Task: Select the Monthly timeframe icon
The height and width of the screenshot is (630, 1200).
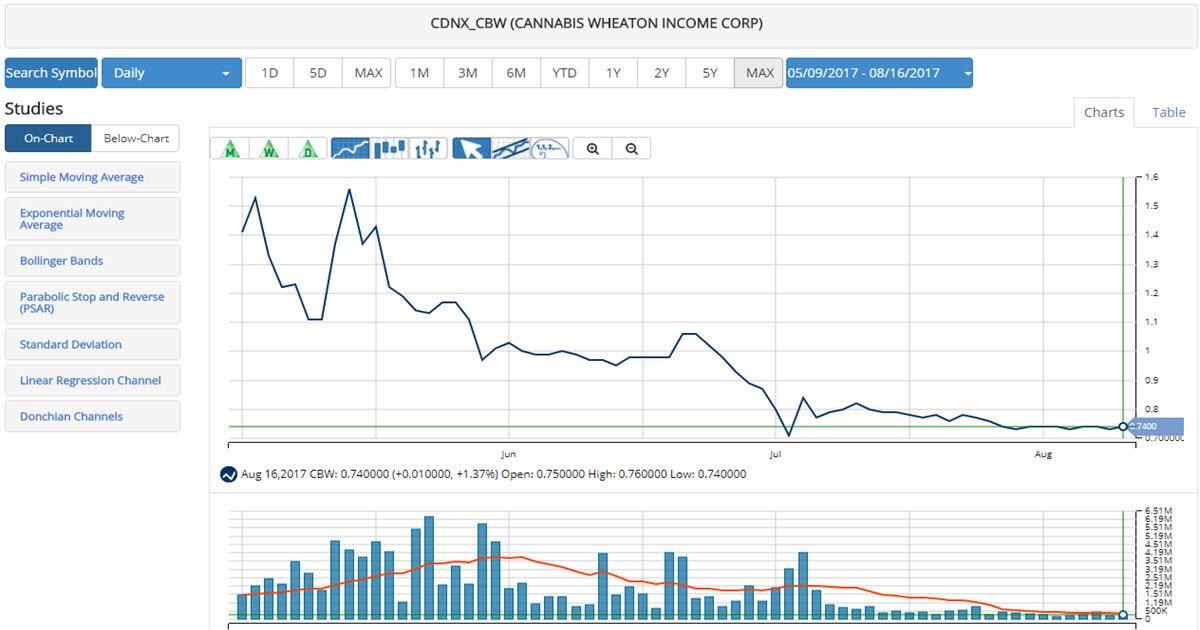Action: [x=230, y=147]
